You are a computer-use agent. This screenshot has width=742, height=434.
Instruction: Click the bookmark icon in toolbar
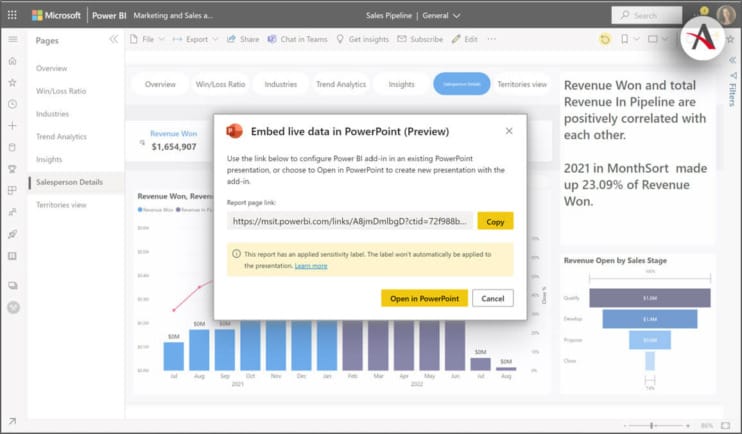[x=625, y=39]
